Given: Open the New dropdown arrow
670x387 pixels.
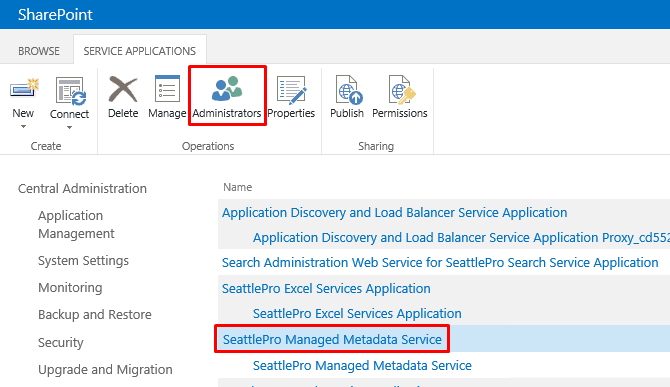Looking at the screenshot, I should pos(24,126).
